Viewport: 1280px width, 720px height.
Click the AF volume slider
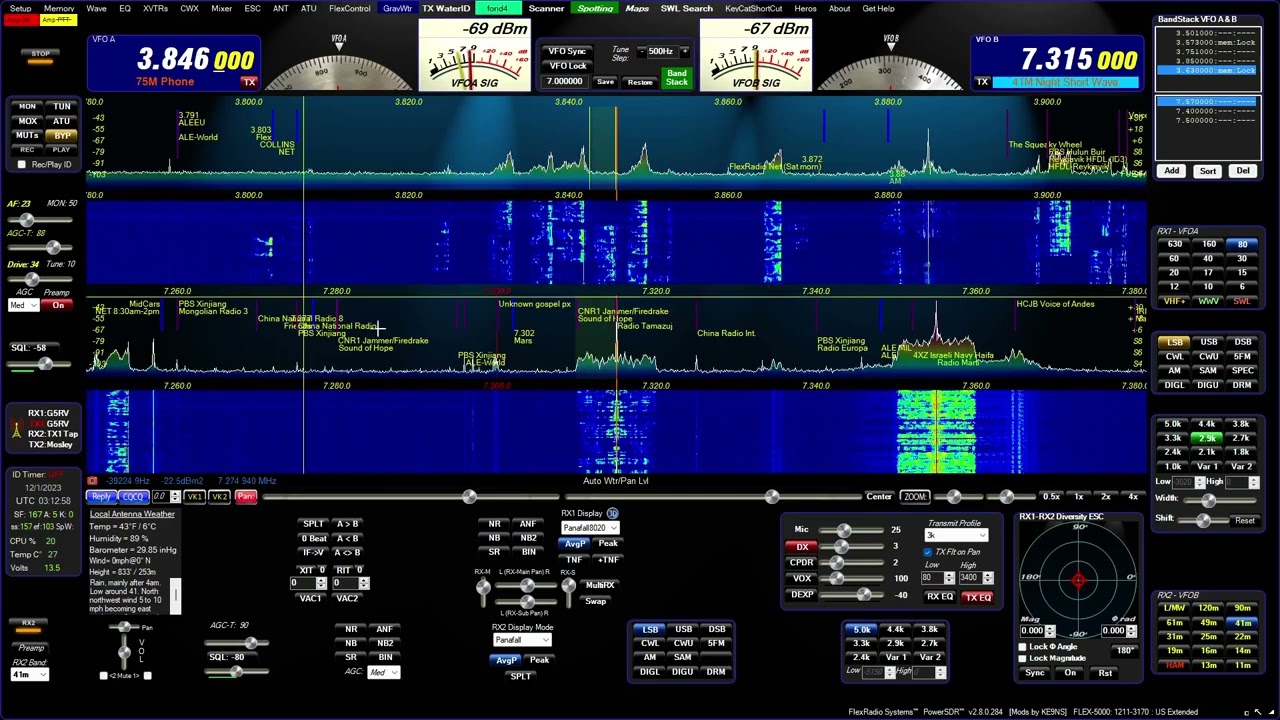(40, 221)
